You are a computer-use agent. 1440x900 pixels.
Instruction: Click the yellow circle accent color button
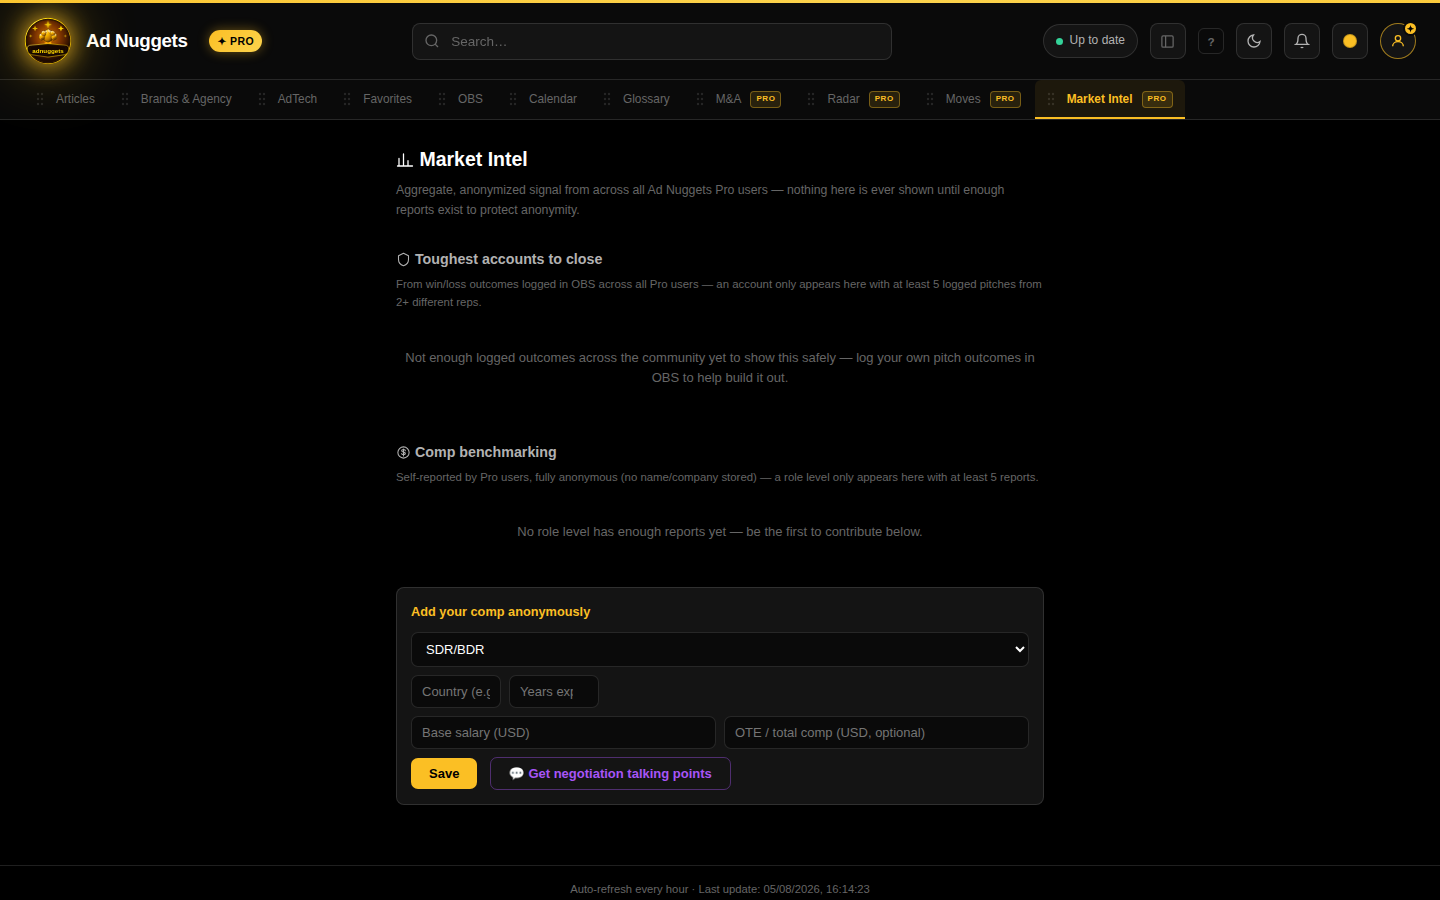[x=1350, y=41]
